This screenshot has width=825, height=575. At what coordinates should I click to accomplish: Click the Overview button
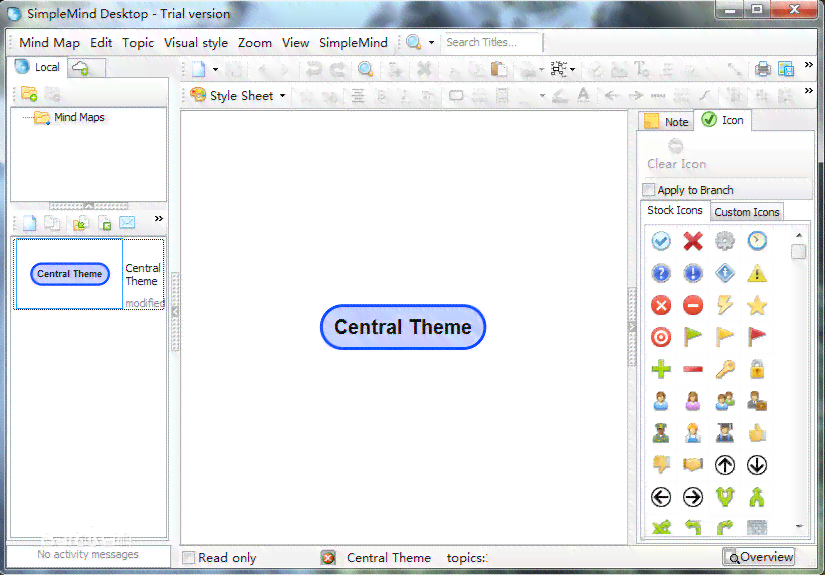coord(758,557)
